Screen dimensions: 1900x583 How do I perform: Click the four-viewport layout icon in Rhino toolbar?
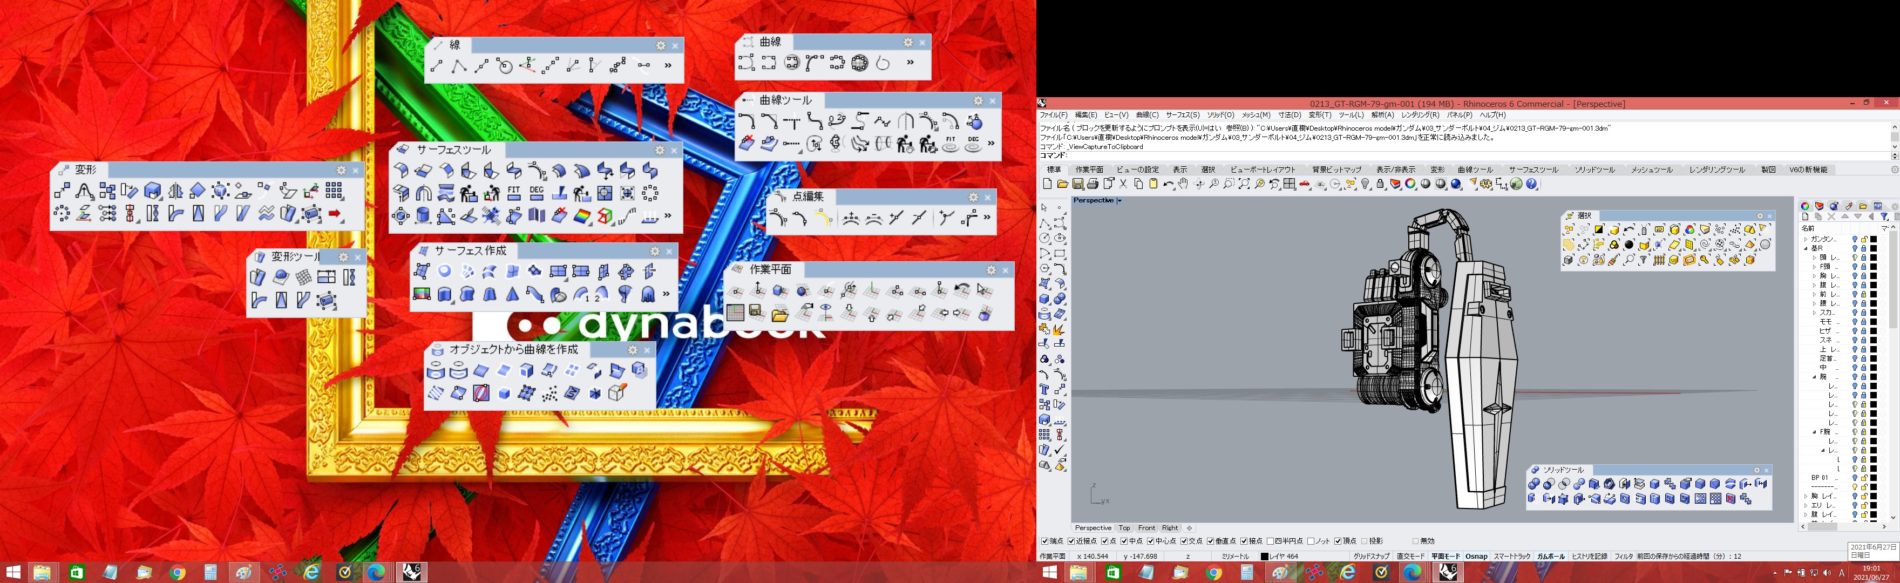click(x=1289, y=184)
